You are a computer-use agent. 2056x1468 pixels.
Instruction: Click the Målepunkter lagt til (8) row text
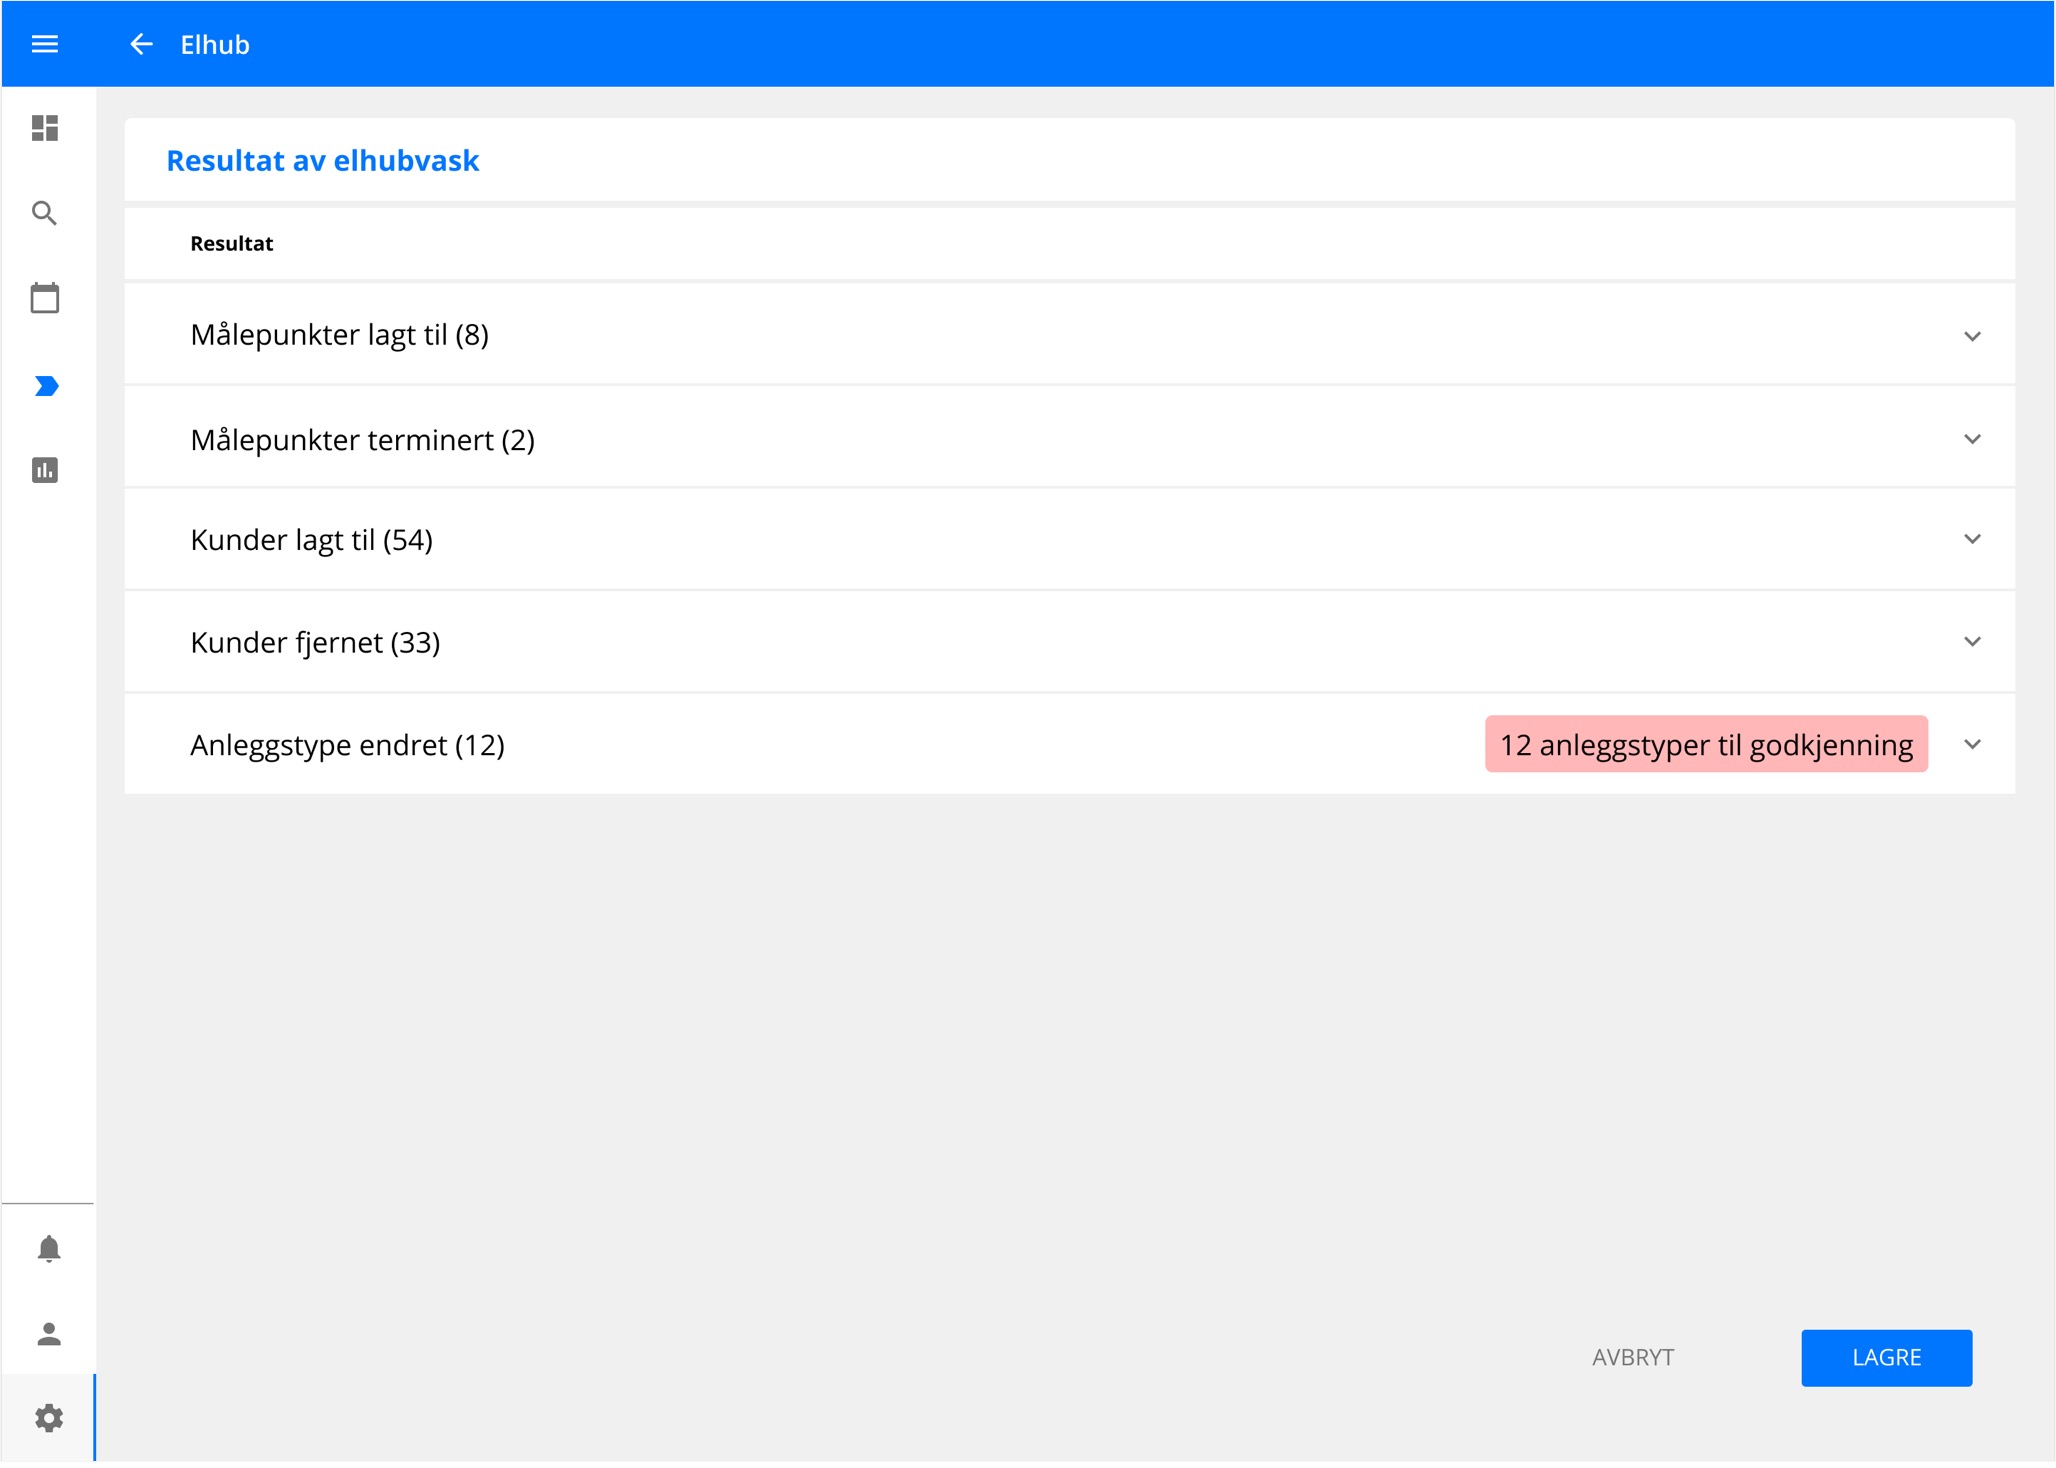[x=339, y=335]
